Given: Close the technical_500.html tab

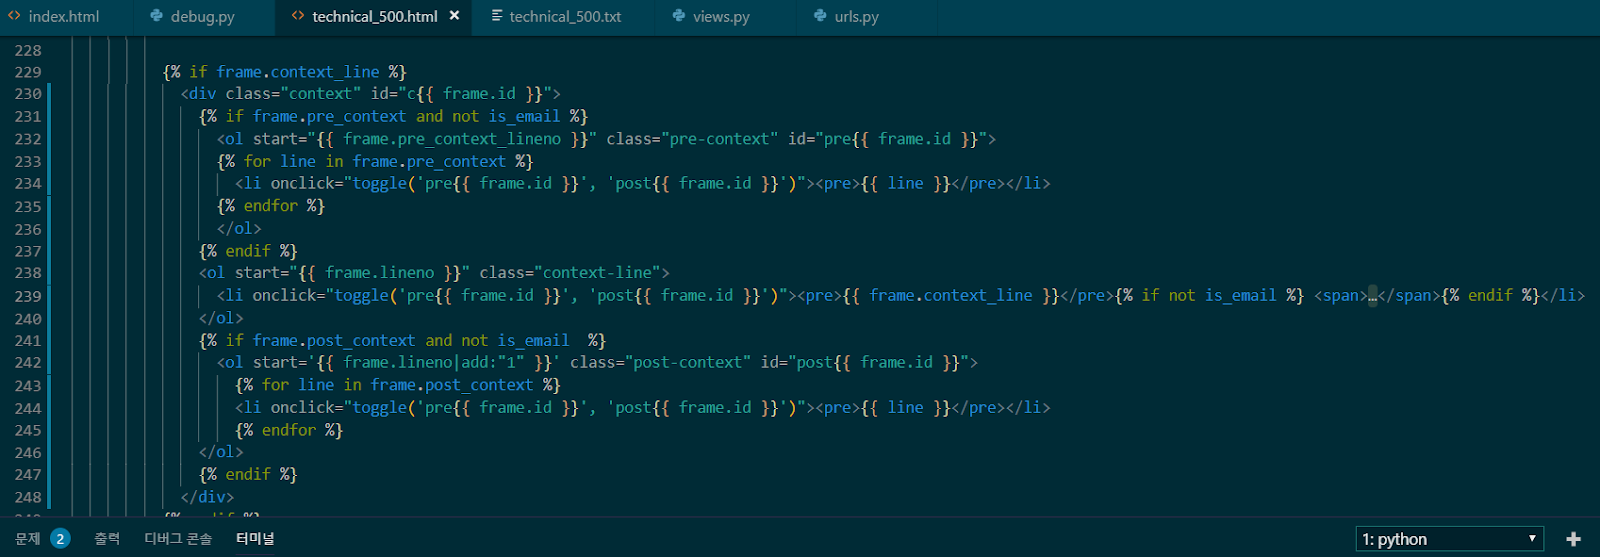Looking at the screenshot, I should click(x=455, y=16).
